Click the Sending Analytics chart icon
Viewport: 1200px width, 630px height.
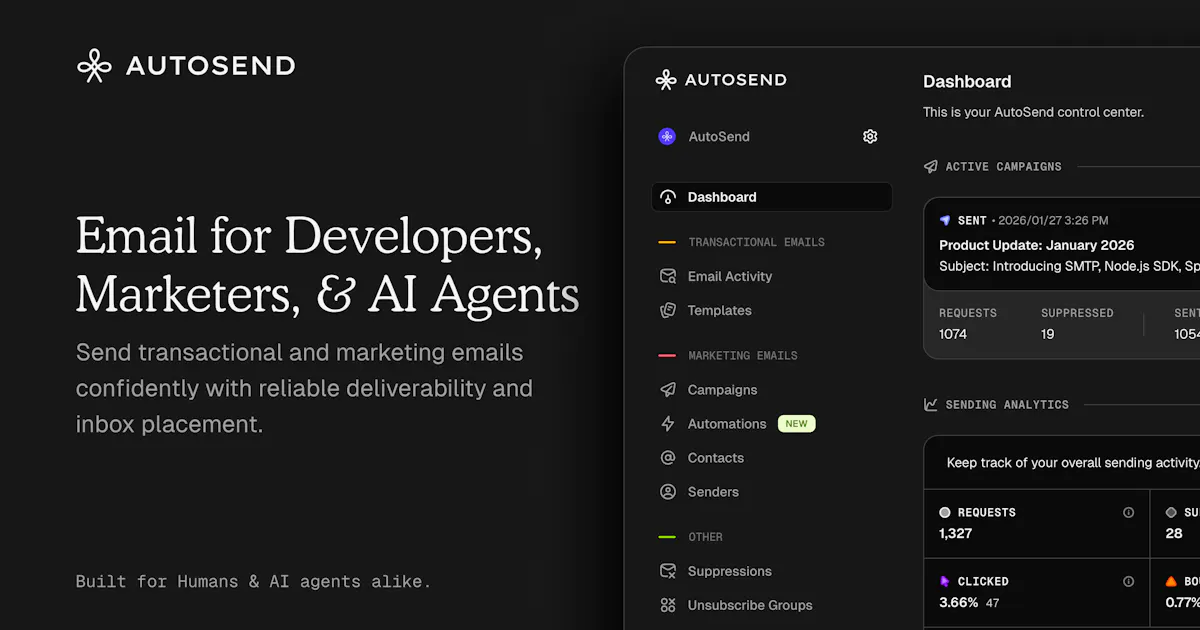pos(931,405)
